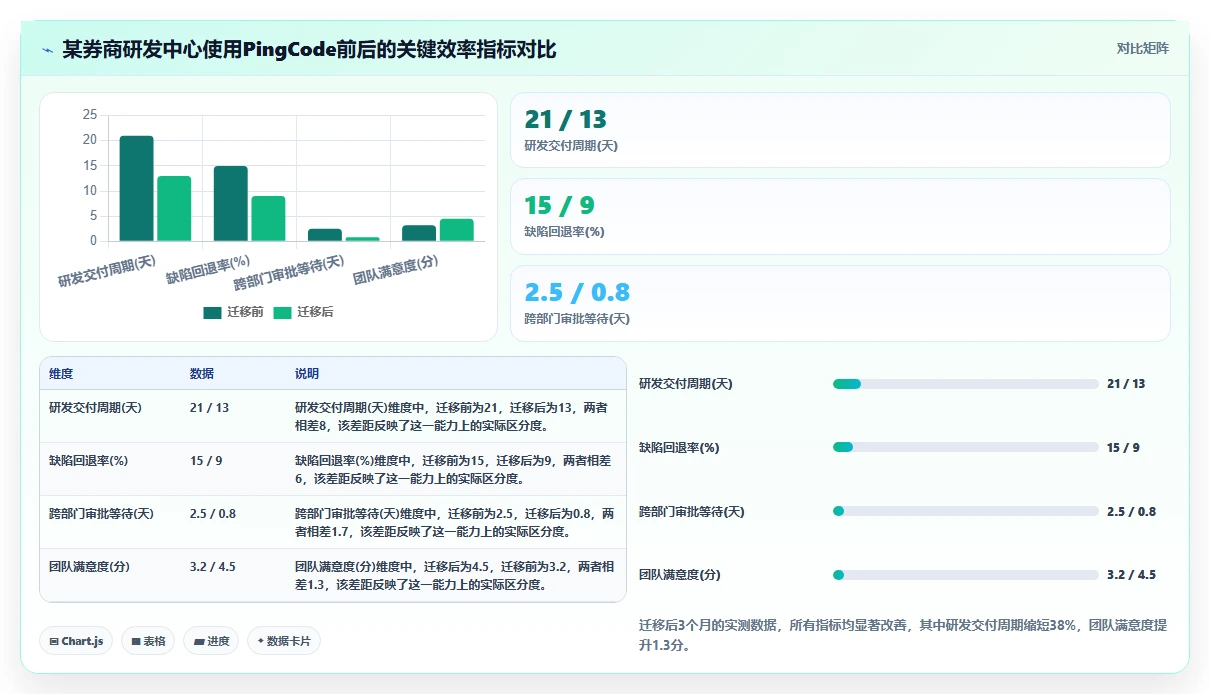1210x694 pixels.
Task: Click chart axis label 缺陷回退率(%)
Action: (207, 270)
